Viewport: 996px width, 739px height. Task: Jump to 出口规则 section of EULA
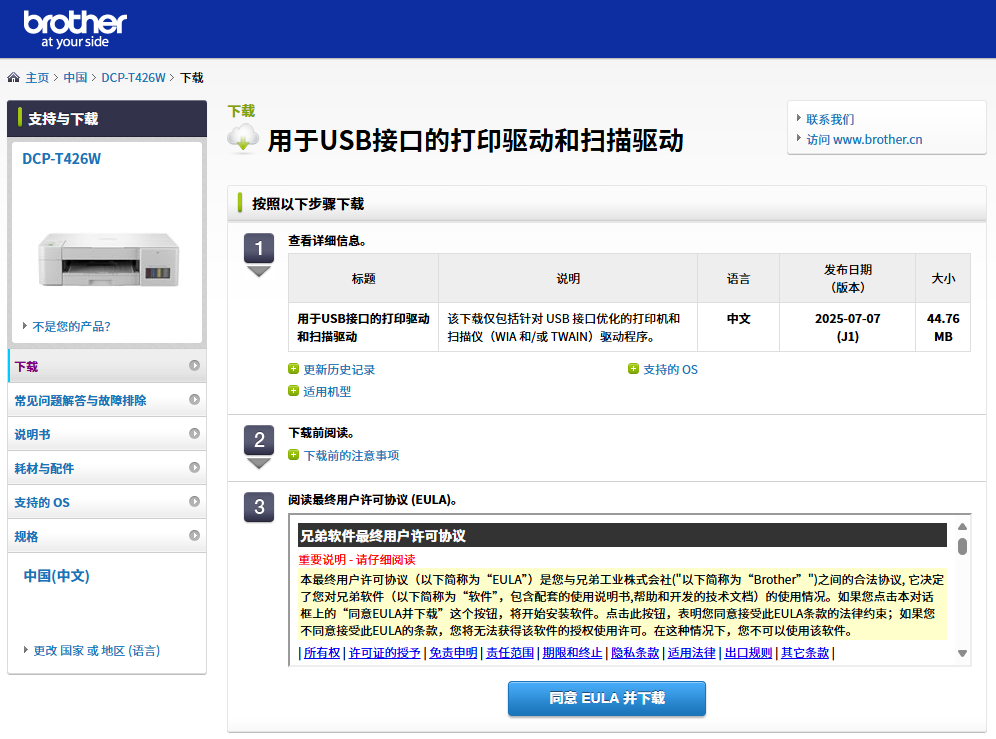[748, 653]
